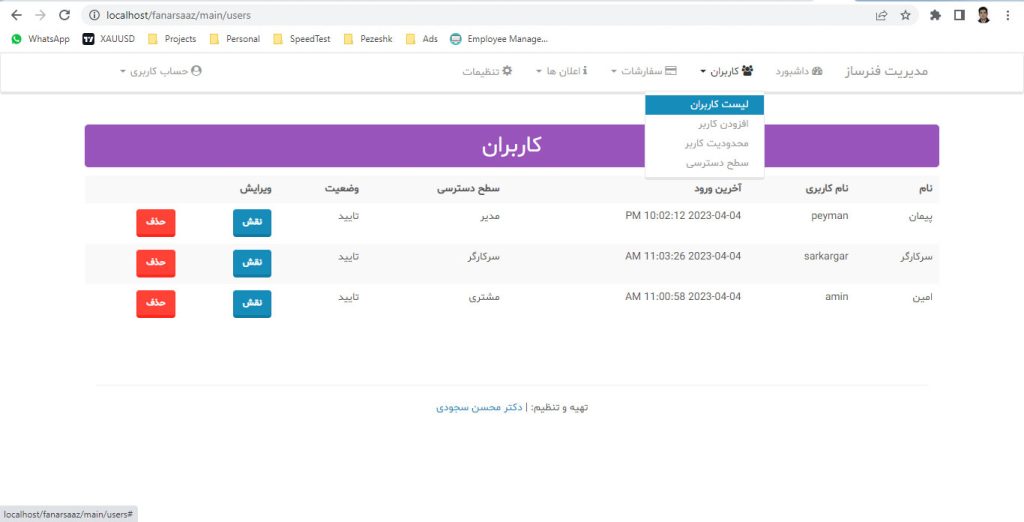Select لیست کاربران from users menu
The height and width of the screenshot is (522, 1024).
point(705,105)
